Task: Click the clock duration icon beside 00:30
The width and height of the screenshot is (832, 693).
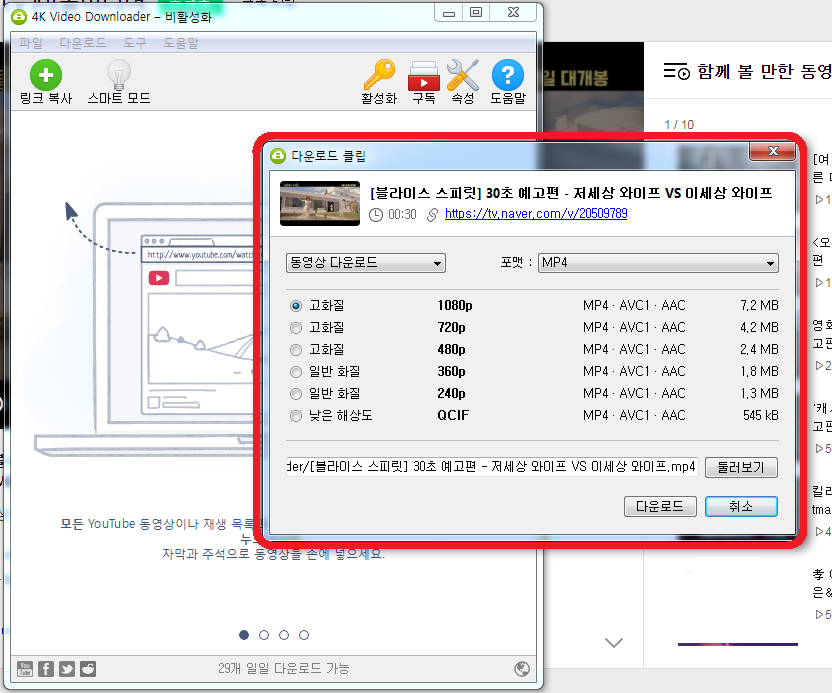Action: (376, 214)
